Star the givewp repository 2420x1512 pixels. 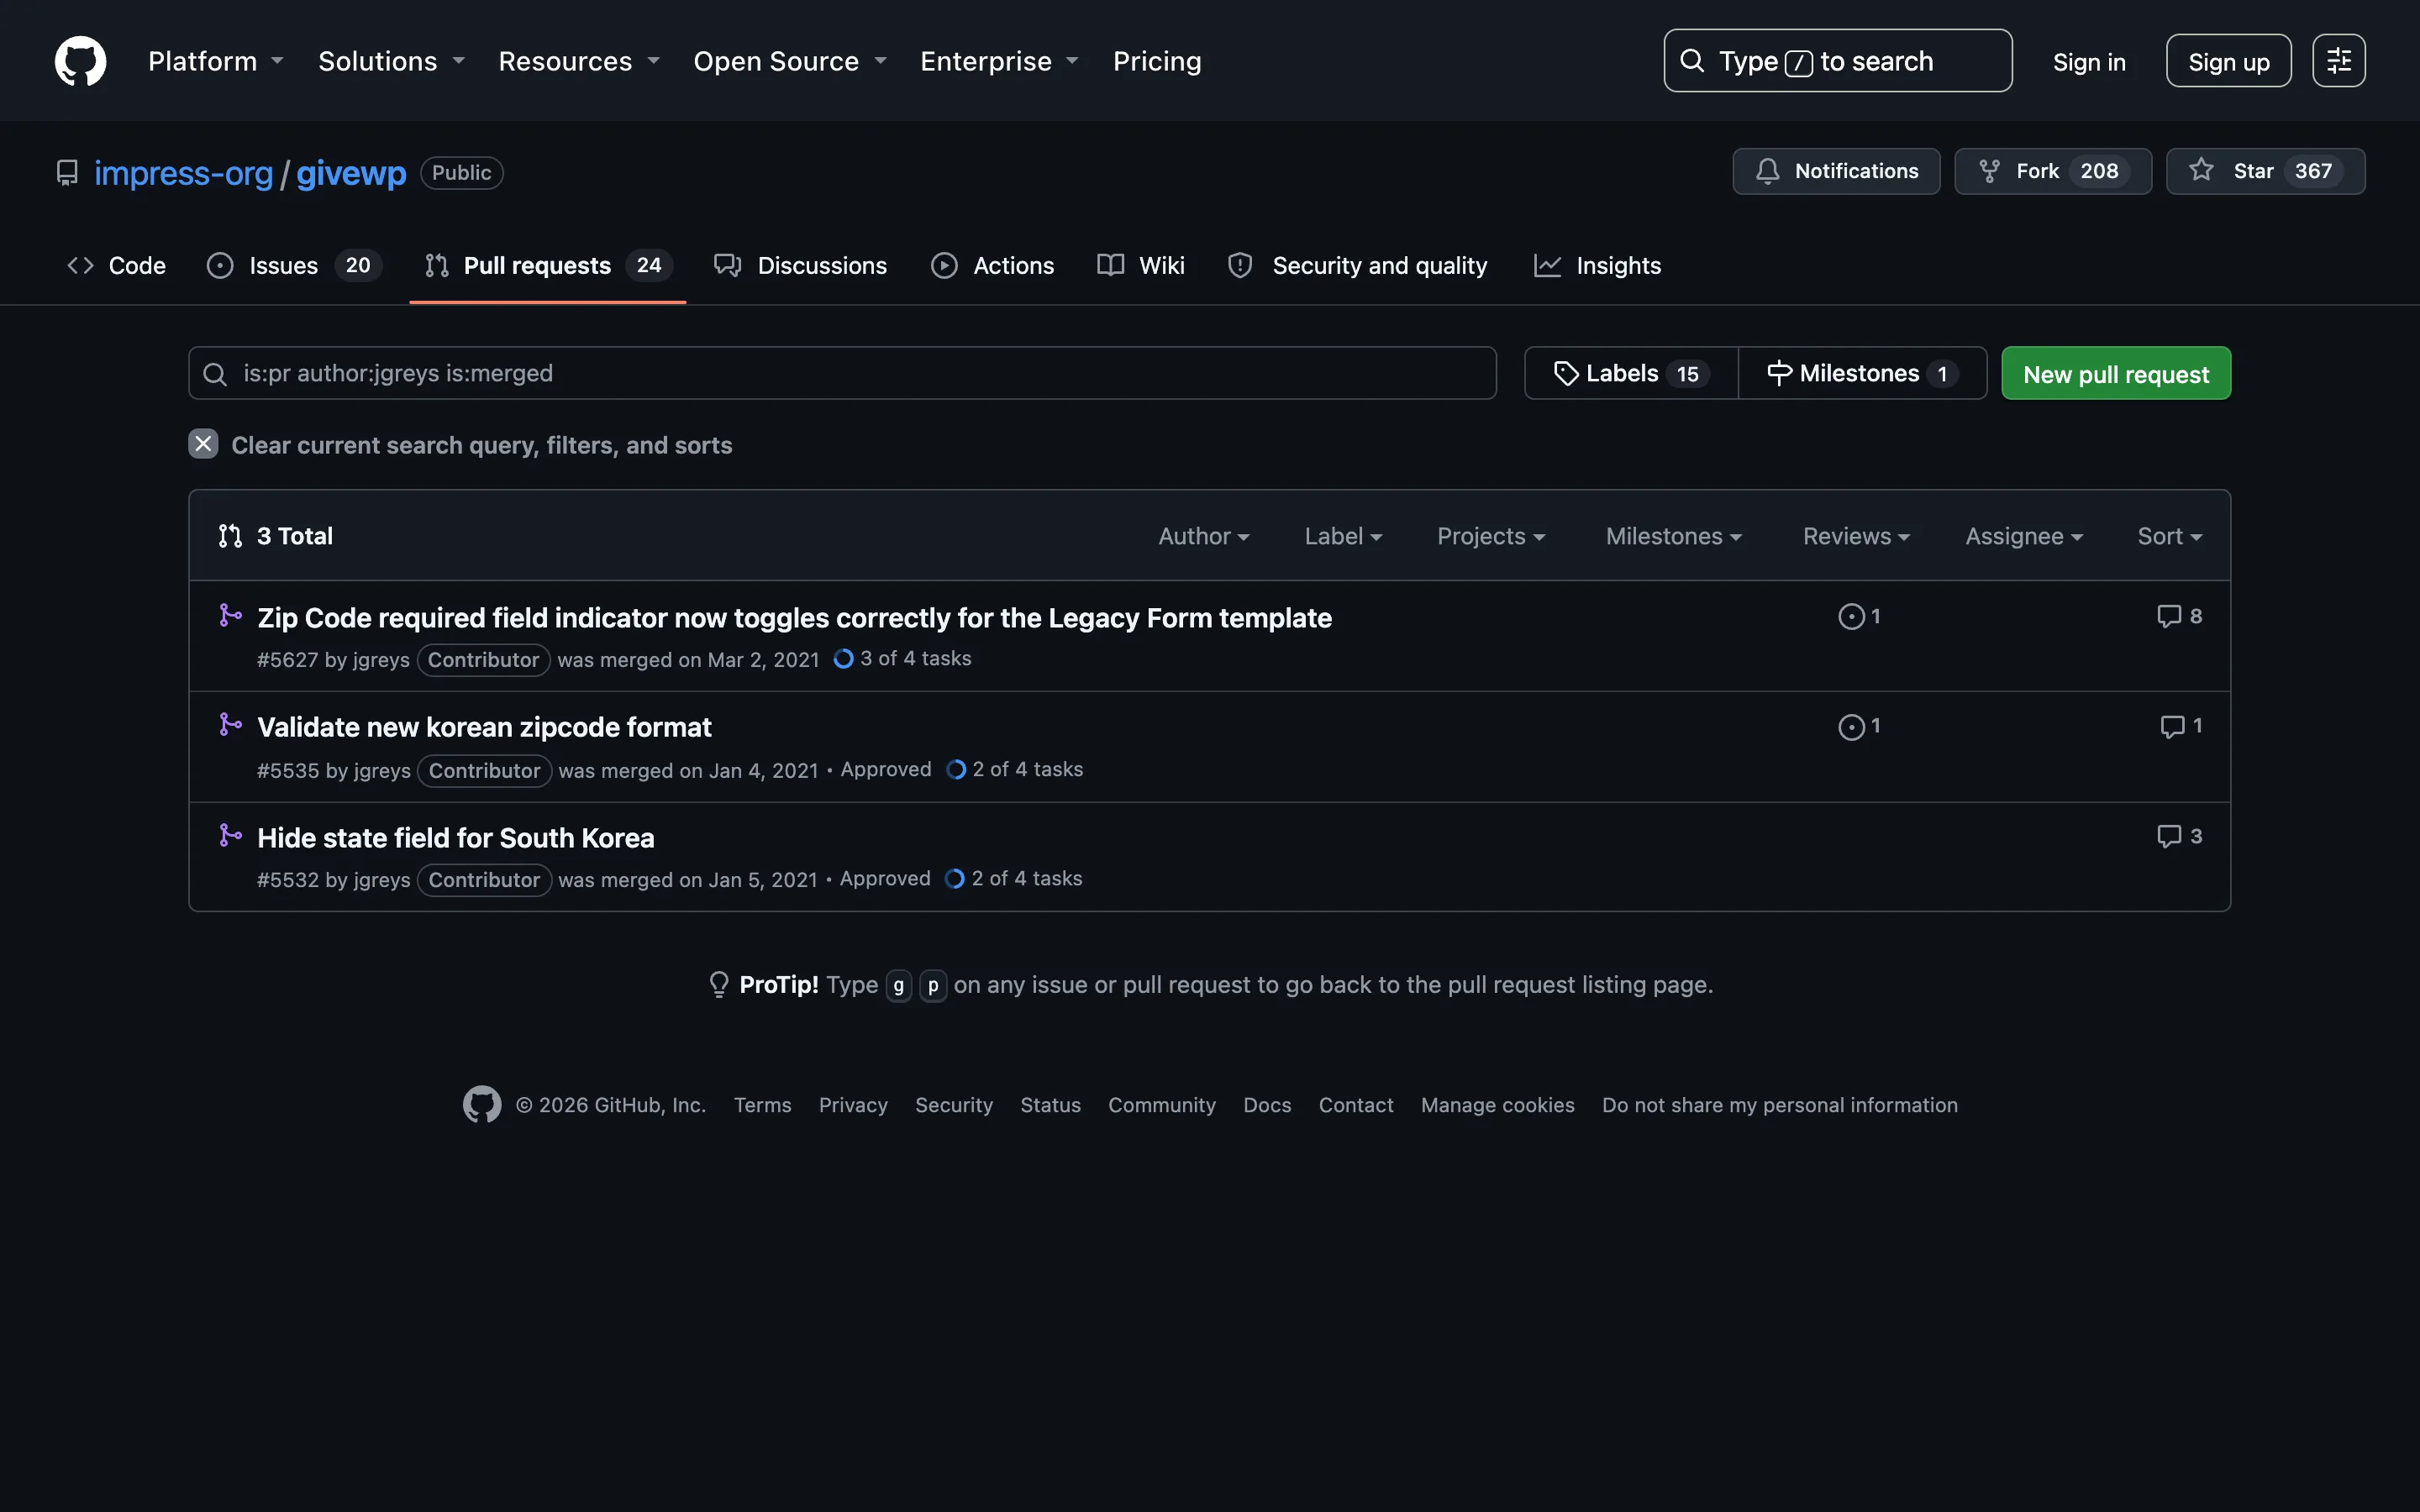pos(2265,171)
